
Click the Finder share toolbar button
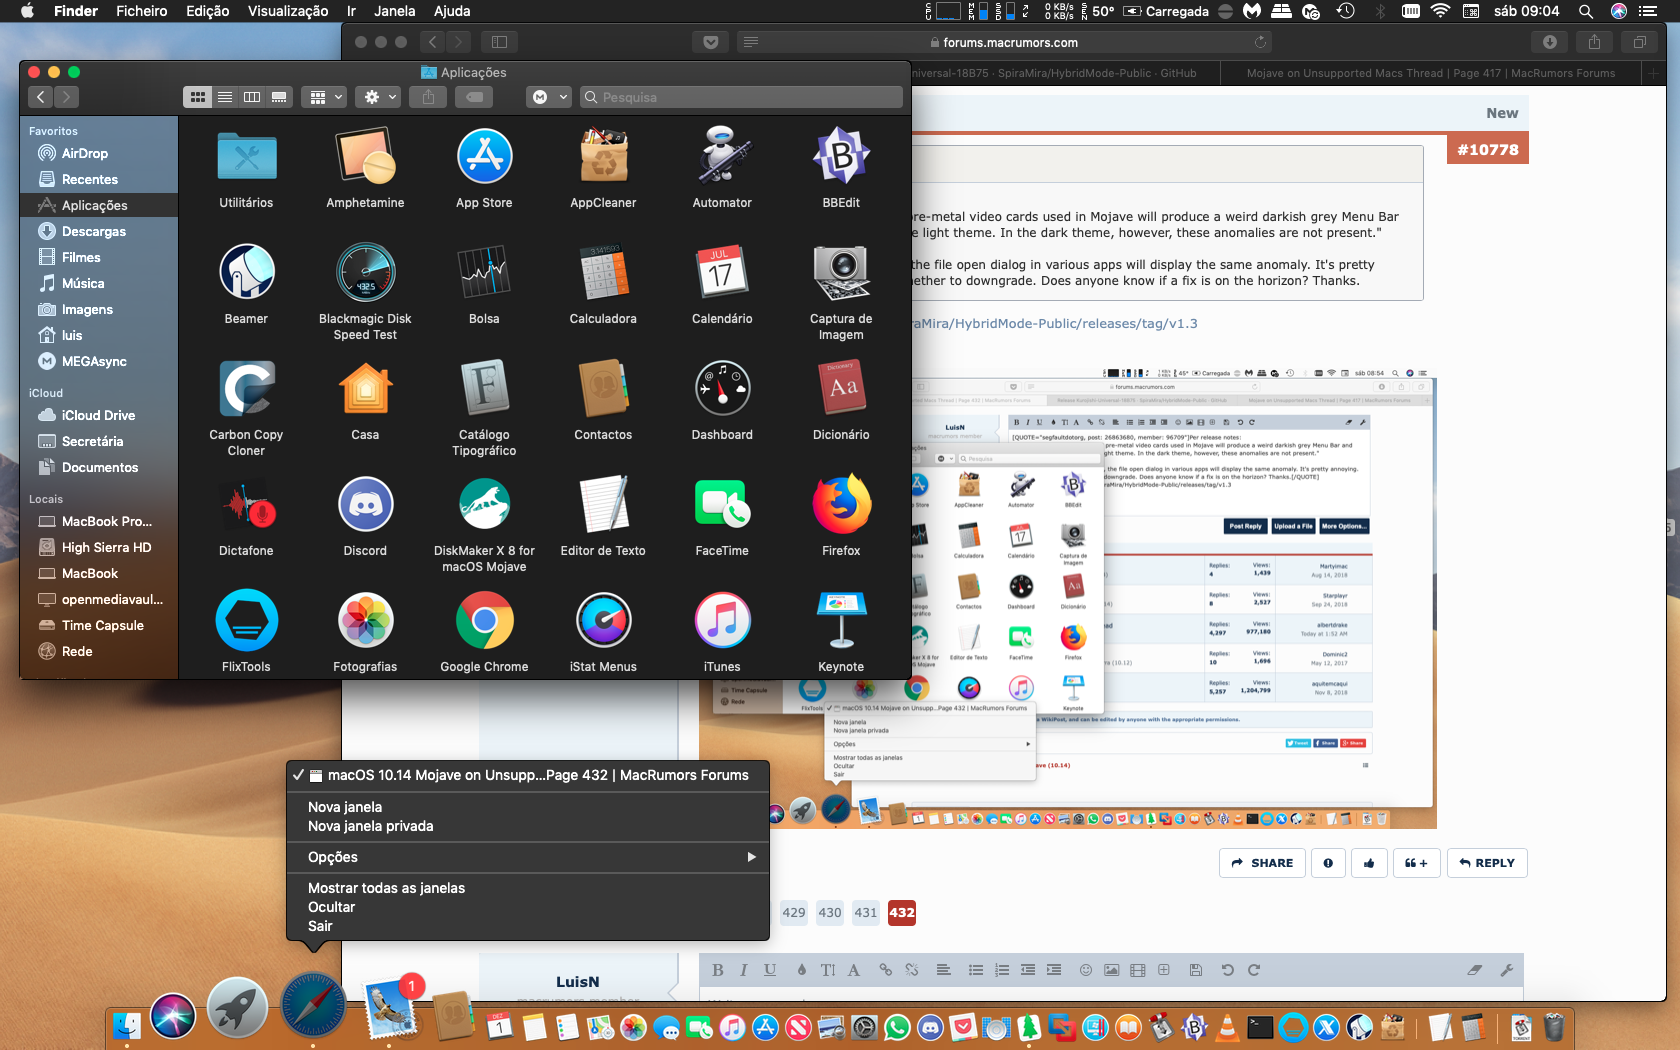point(428,97)
